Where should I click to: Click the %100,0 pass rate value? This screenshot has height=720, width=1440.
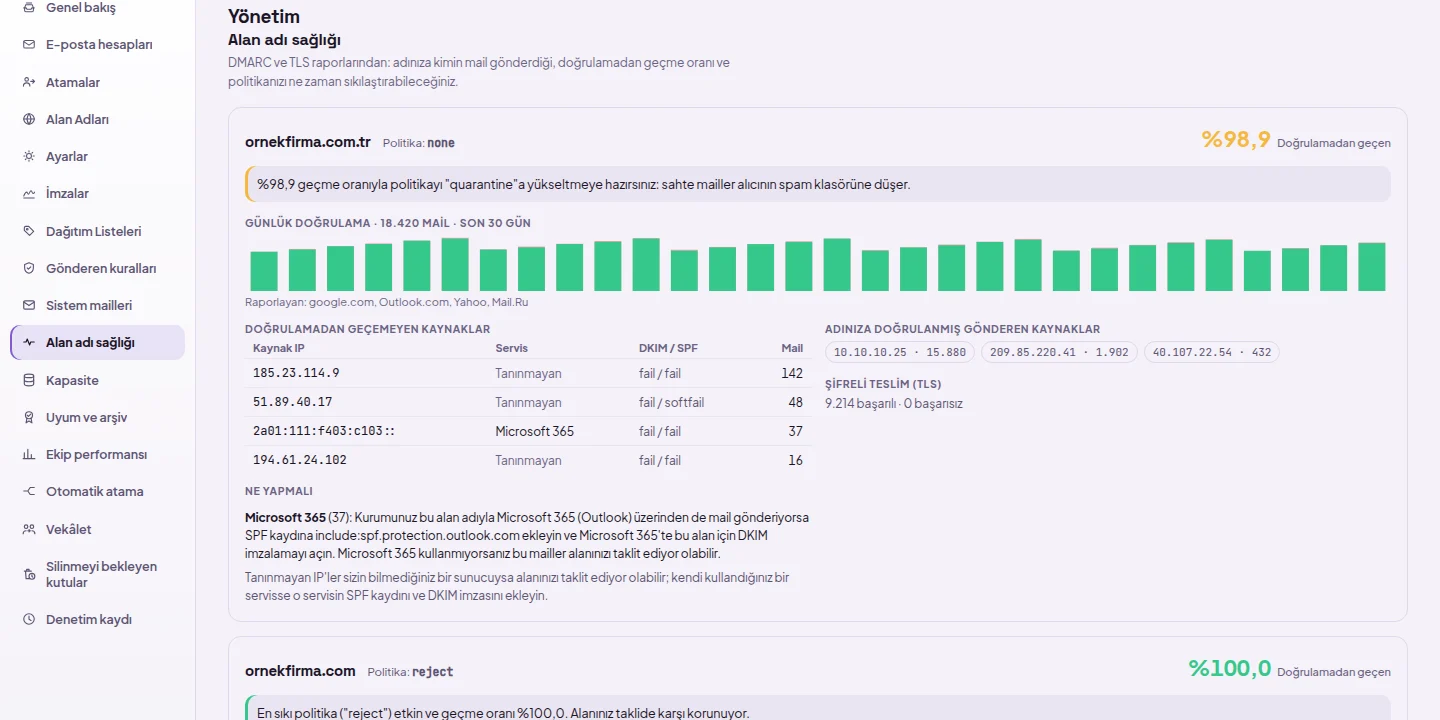[1230, 668]
